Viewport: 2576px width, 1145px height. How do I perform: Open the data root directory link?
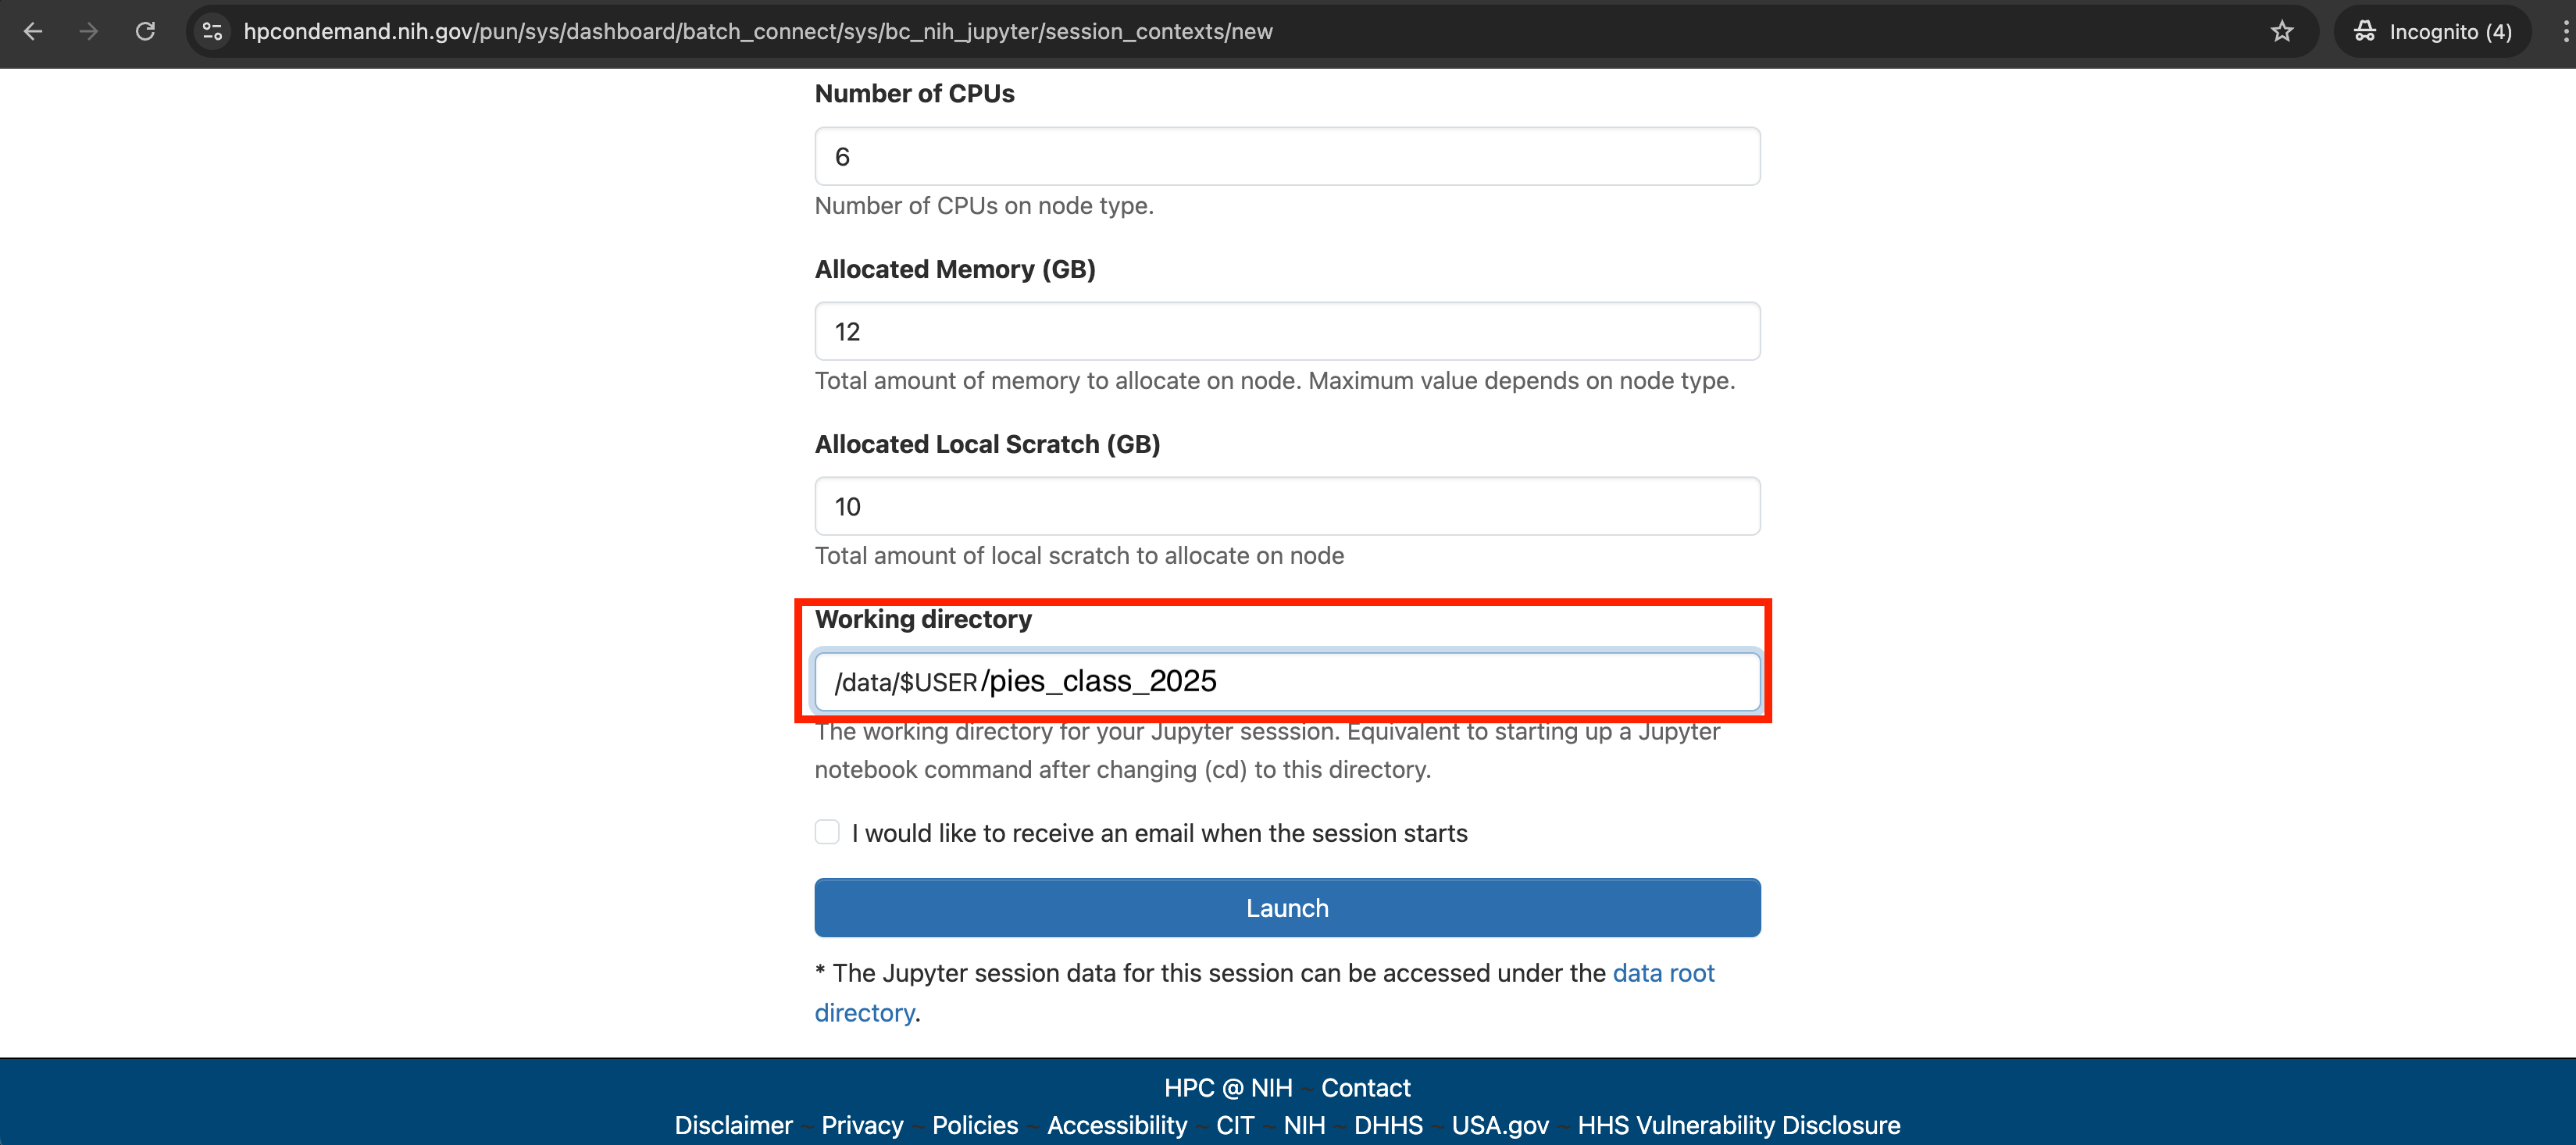1663,973
